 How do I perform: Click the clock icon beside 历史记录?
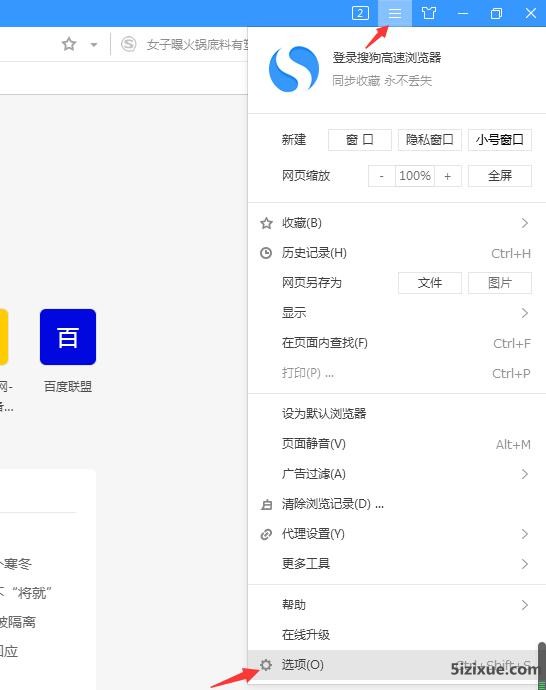266,253
